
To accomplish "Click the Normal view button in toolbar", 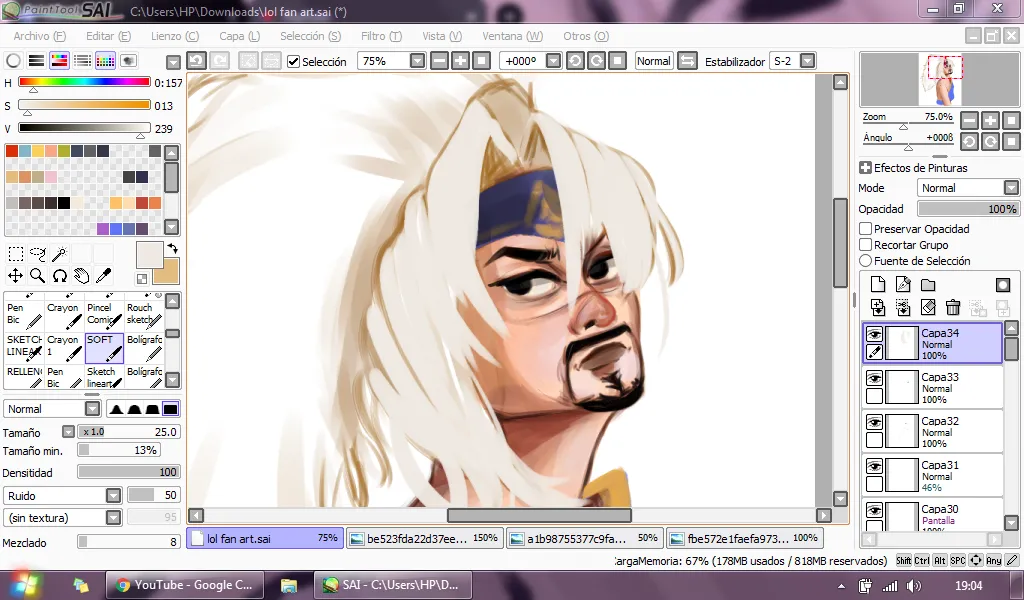I will tap(654, 61).
